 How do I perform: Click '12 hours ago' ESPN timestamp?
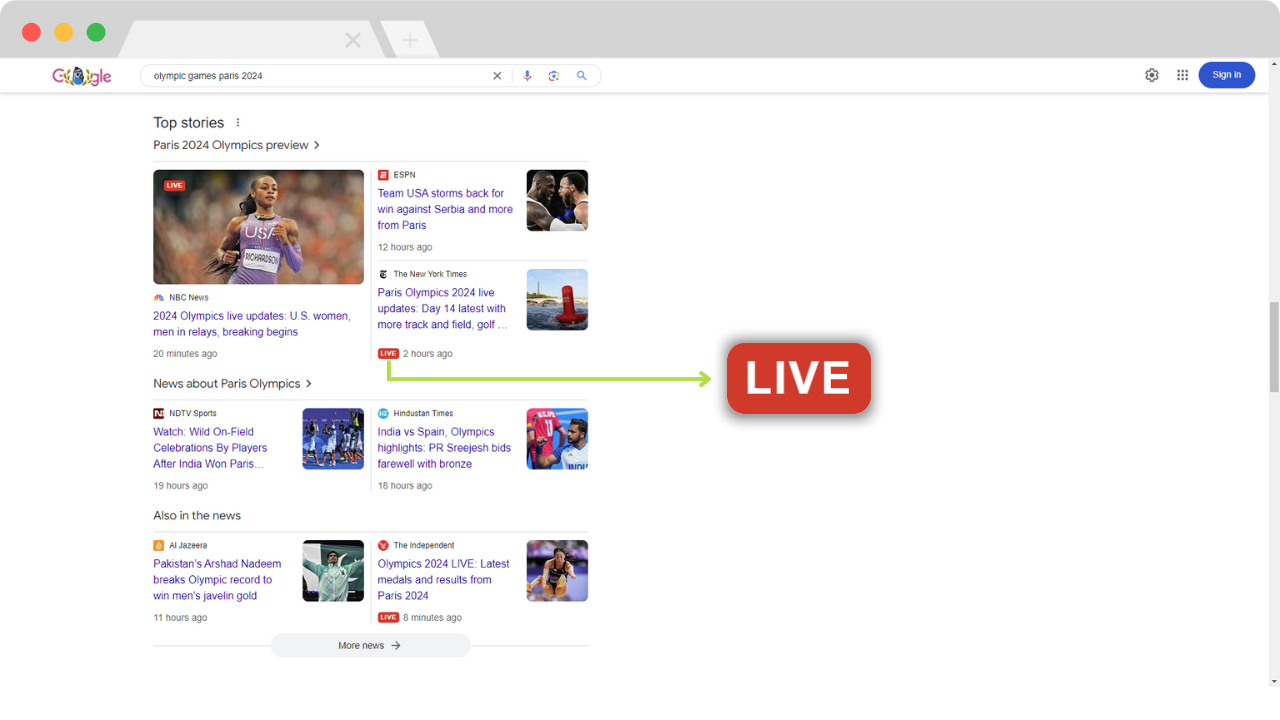coord(405,247)
